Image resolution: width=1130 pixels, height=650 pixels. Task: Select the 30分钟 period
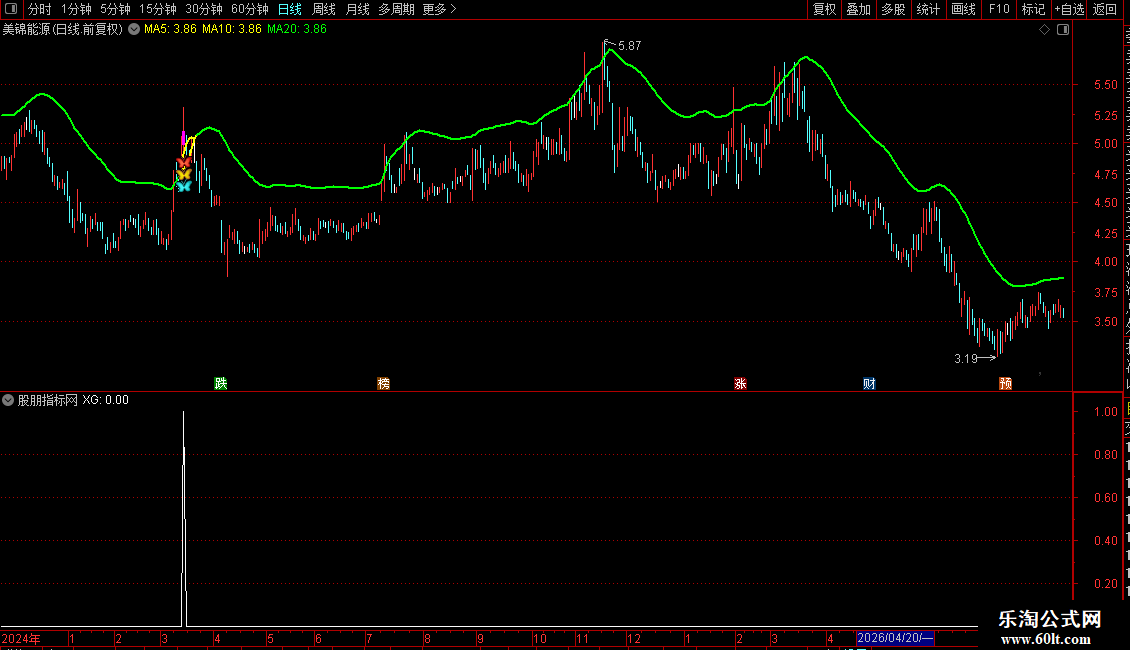click(204, 9)
